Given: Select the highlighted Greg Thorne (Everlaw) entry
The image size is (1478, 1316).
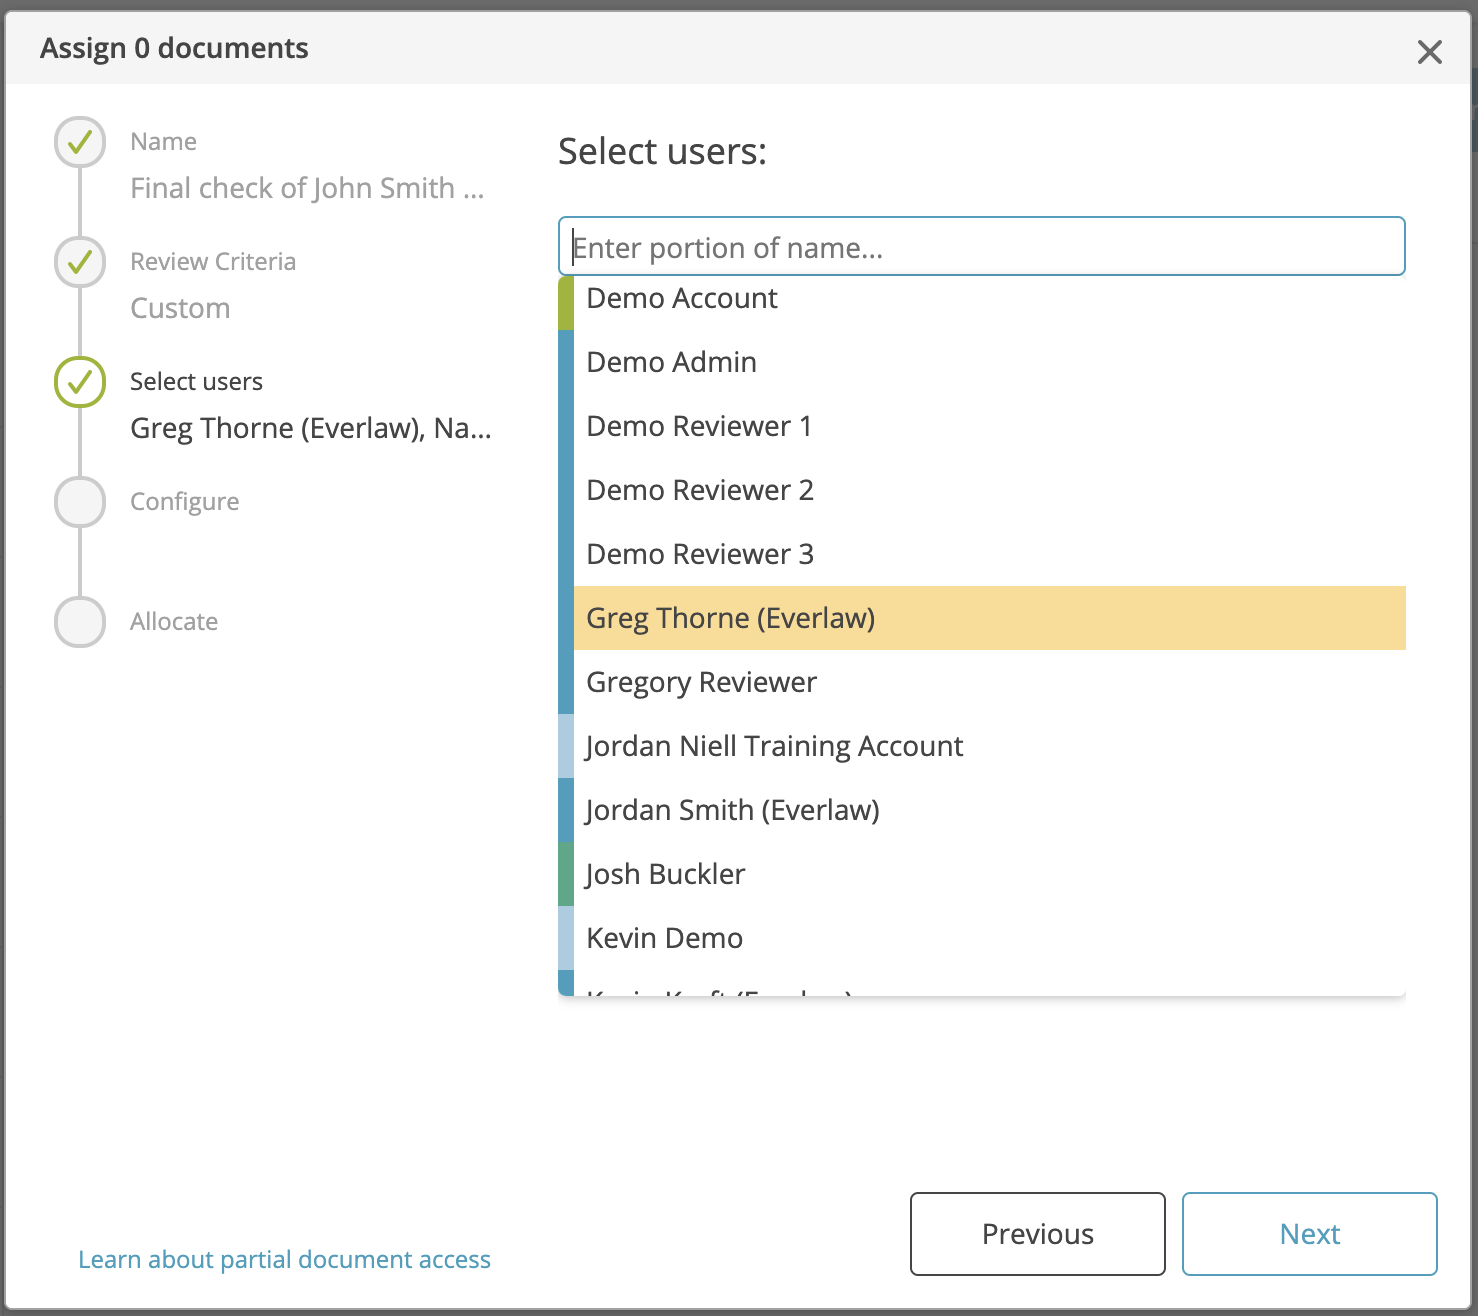Looking at the screenshot, I should point(982,618).
